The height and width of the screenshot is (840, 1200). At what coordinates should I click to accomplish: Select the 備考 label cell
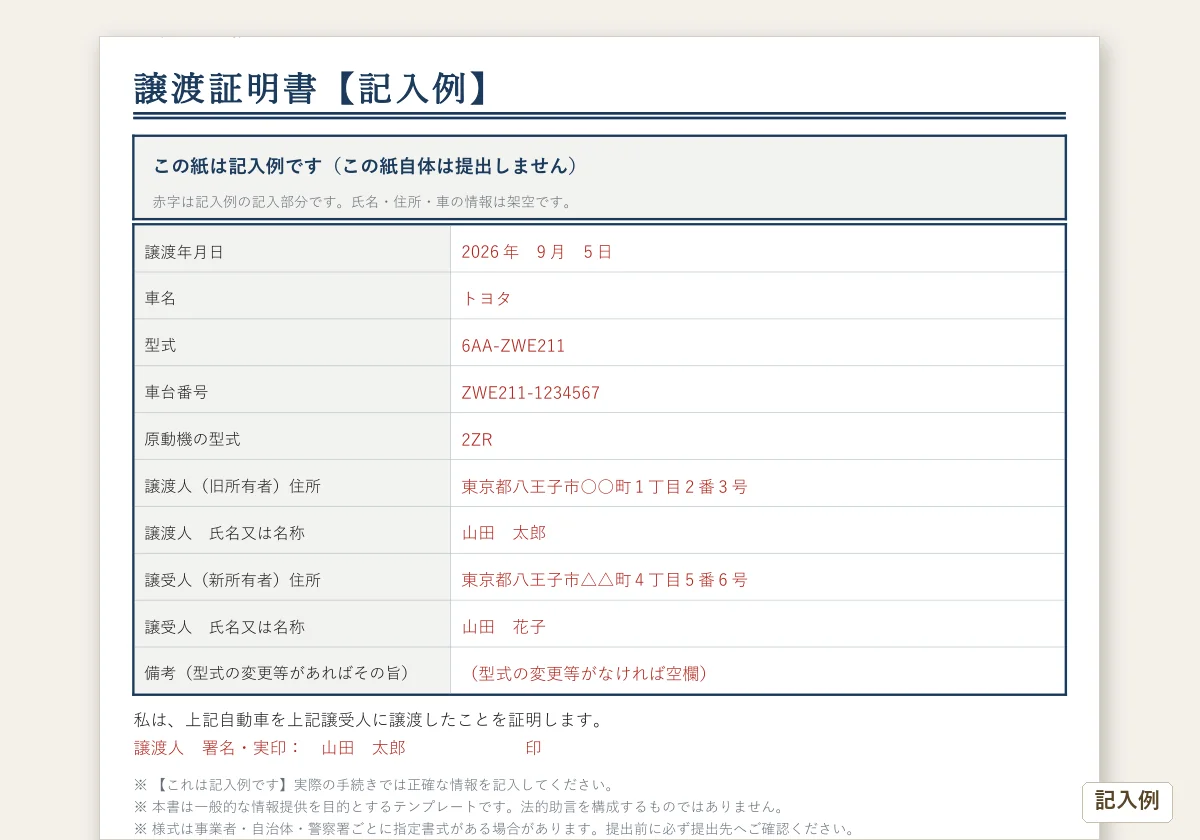(x=292, y=672)
